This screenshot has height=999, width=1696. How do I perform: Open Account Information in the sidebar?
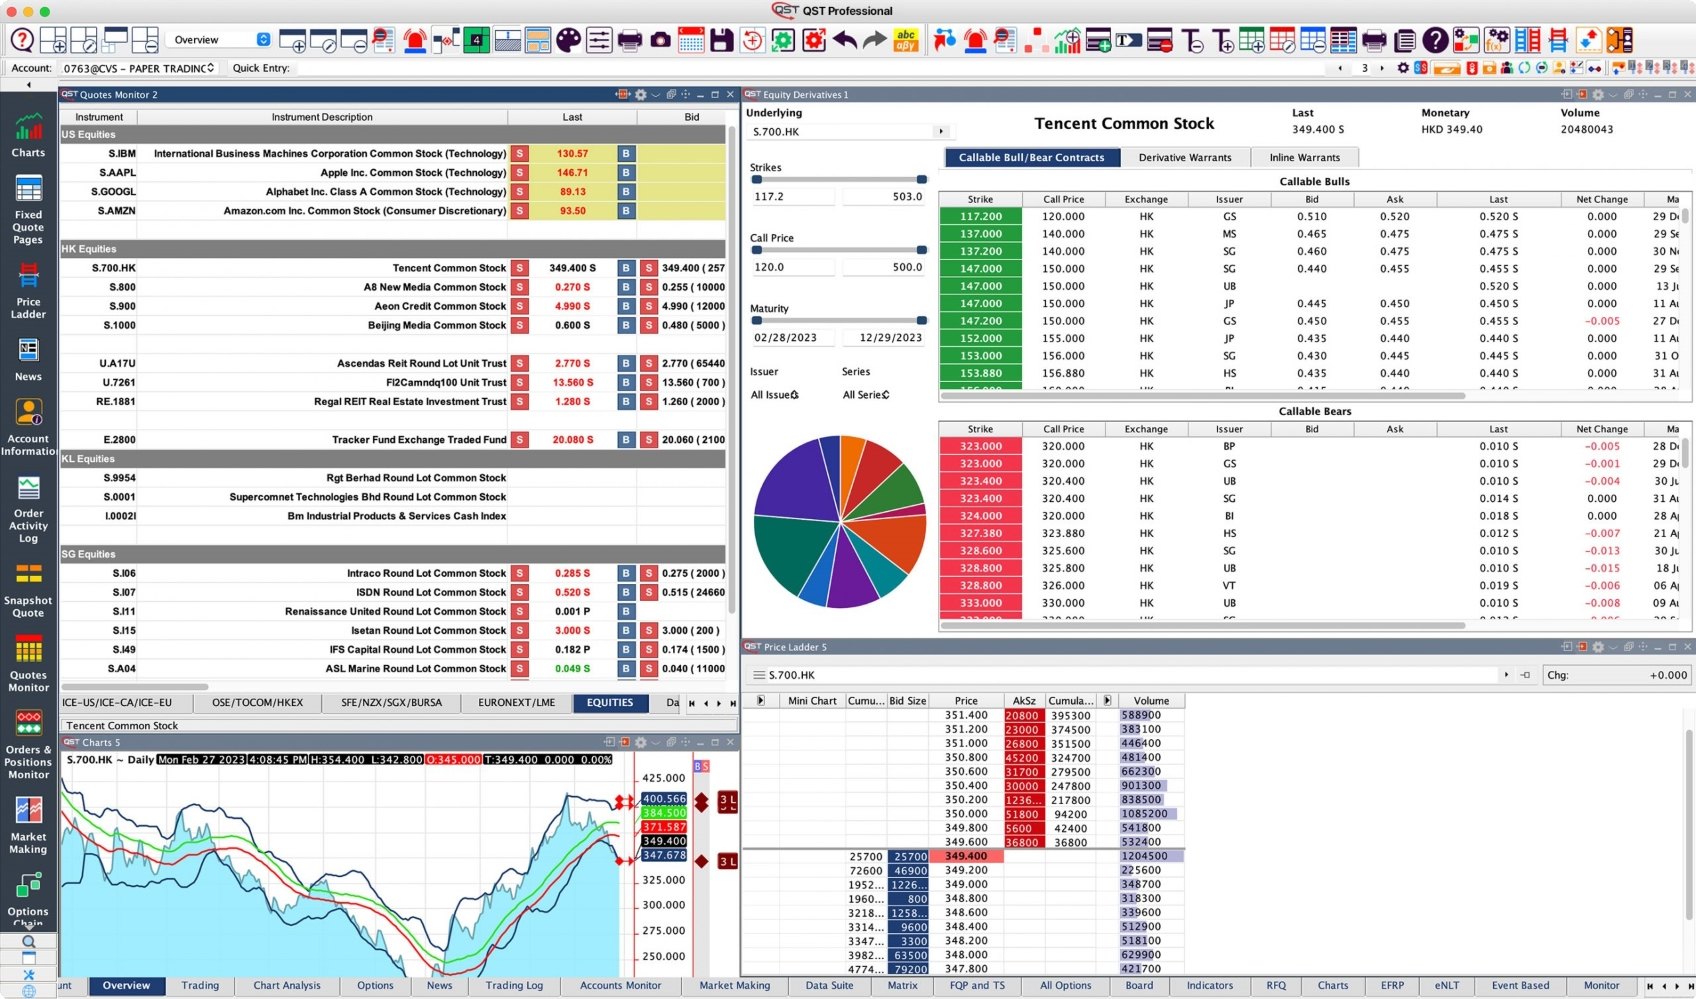(28, 427)
